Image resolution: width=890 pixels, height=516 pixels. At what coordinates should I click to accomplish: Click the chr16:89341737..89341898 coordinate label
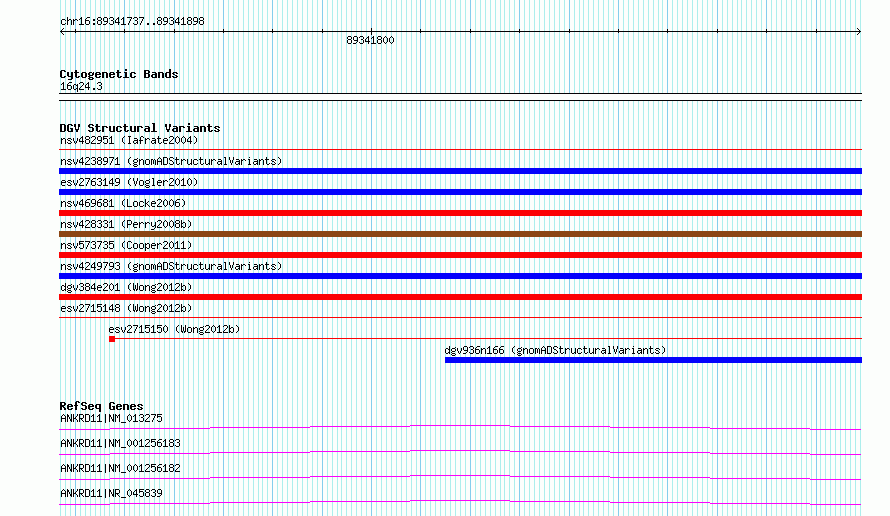[132, 22]
